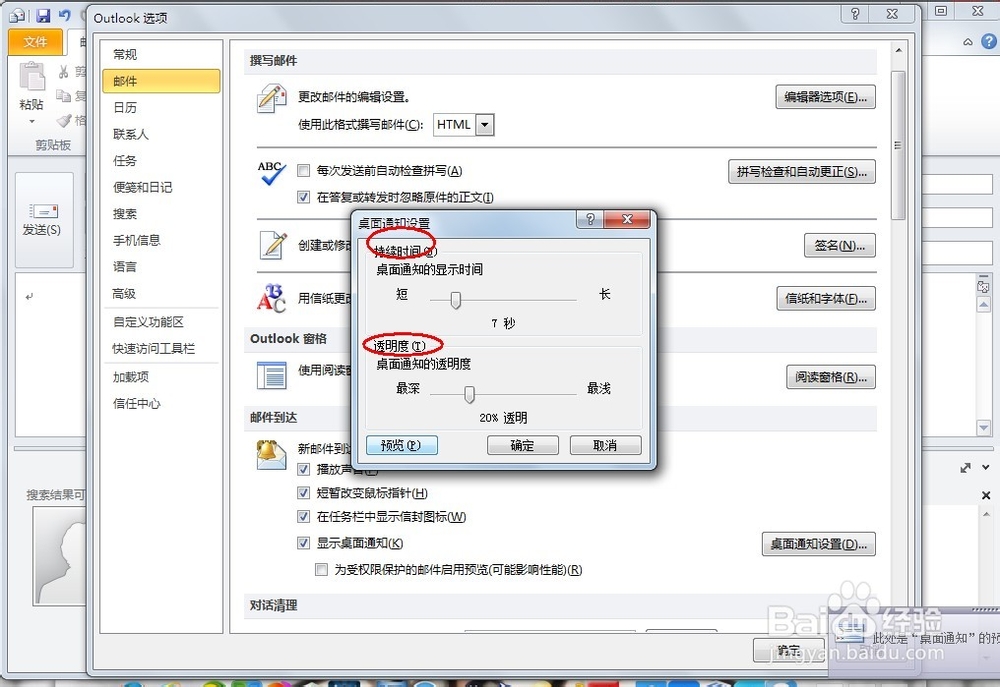The width and height of the screenshot is (1000, 687).
Task: Disable 播放声音 option
Action: [x=303, y=469]
